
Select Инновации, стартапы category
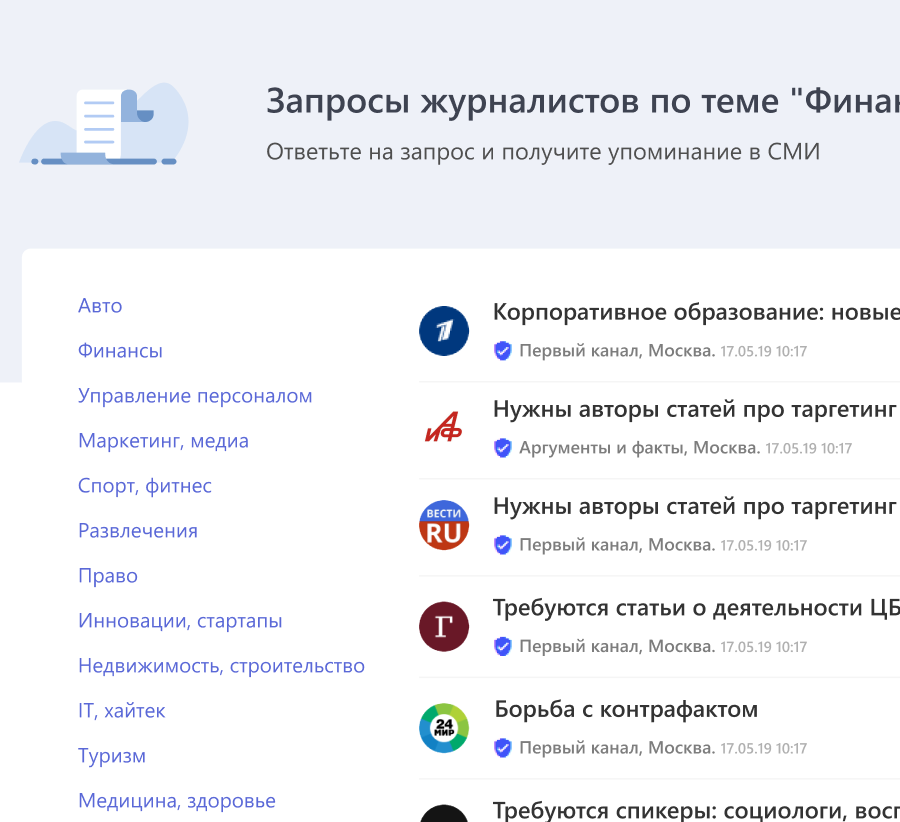(180, 621)
